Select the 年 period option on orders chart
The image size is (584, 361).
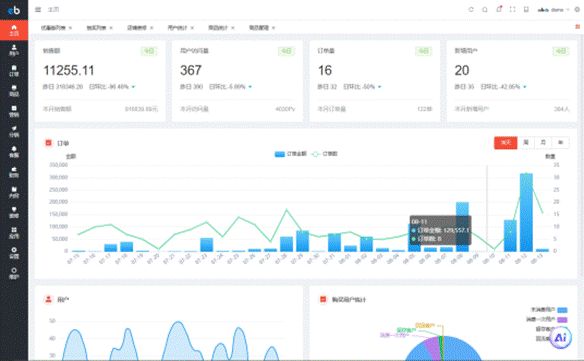(560, 143)
